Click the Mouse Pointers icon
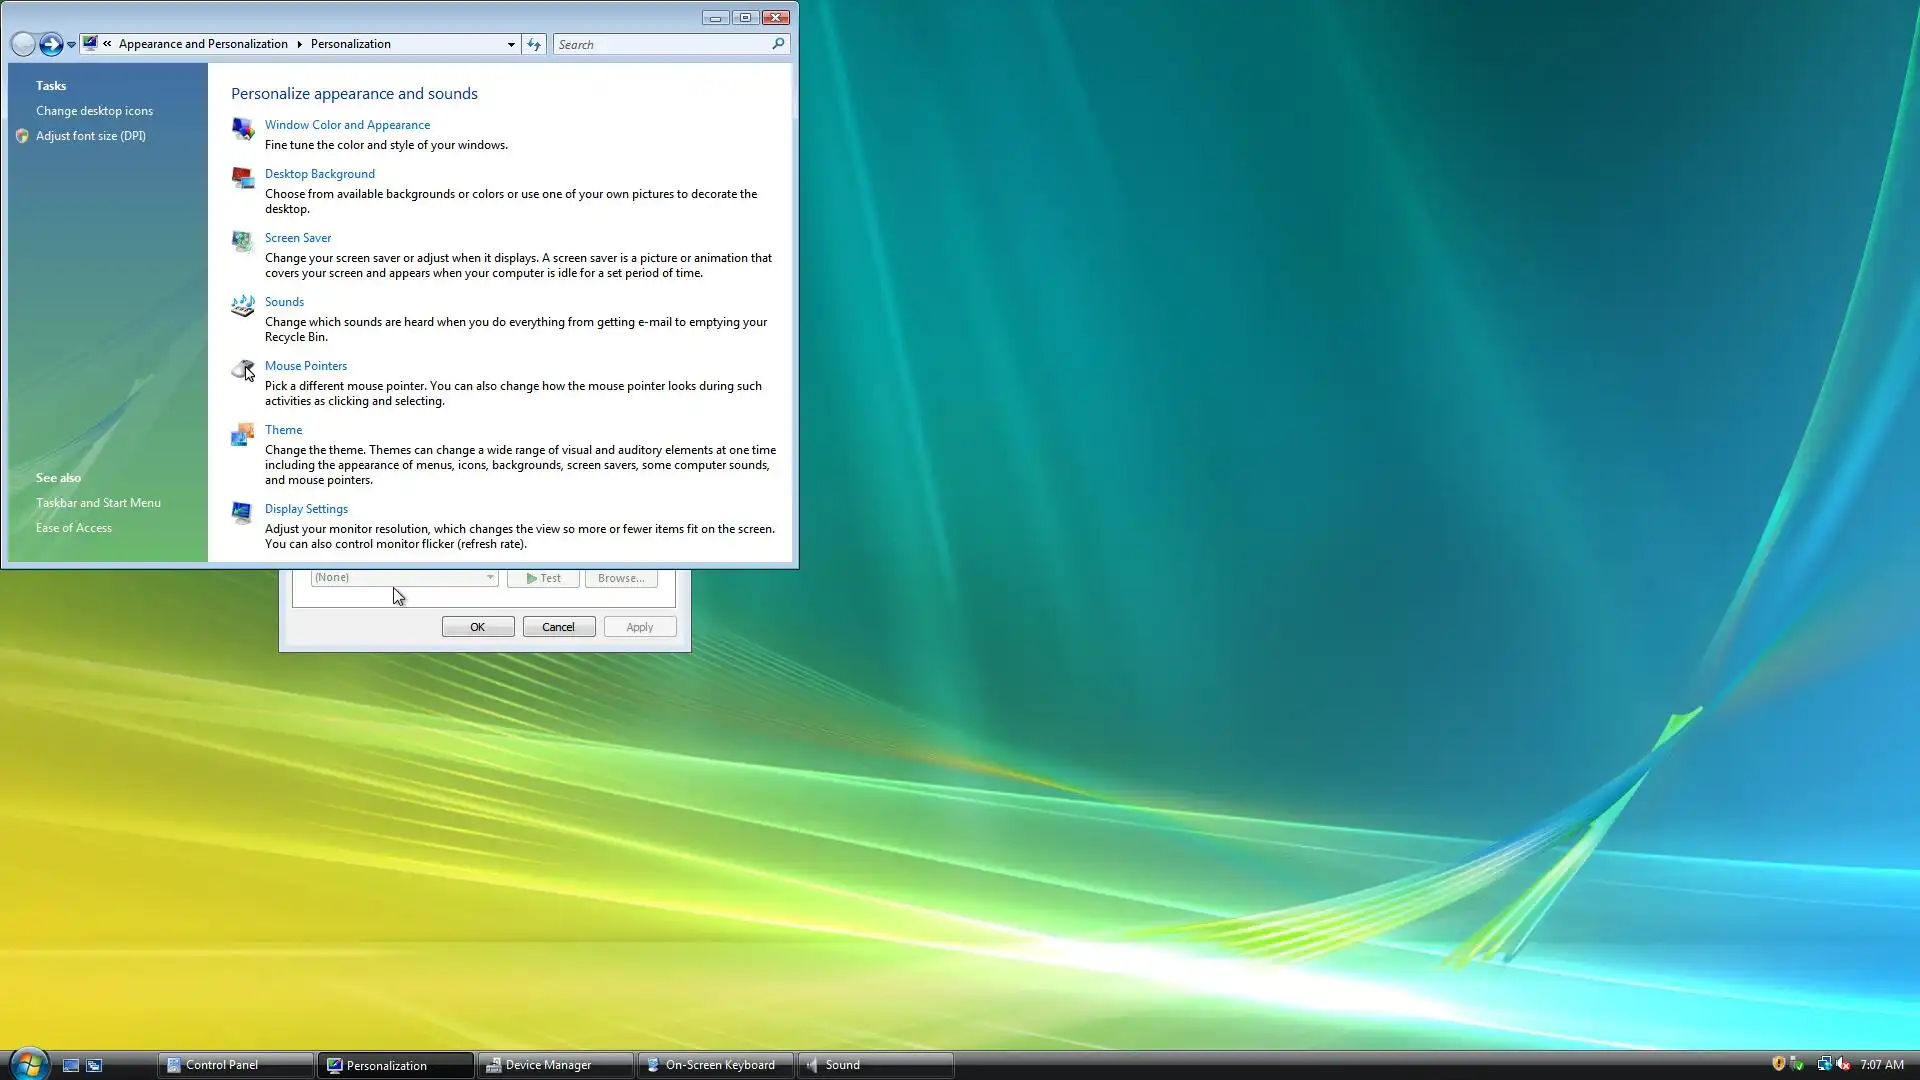The height and width of the screenshot is (1080, 1920). click(x=242, y=370)
